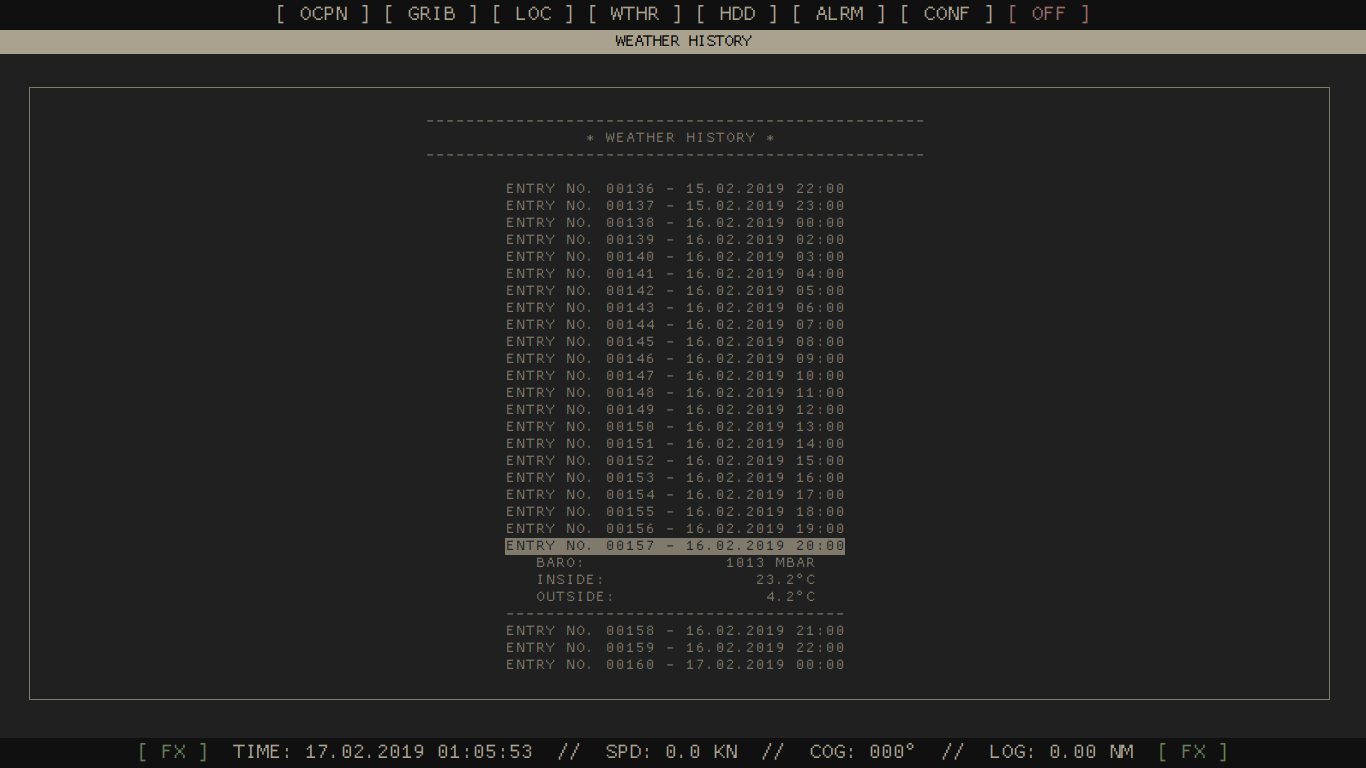Click the SPD 0.0 KN status value
The image size is (1366, 768).
[x=672, y=751]
